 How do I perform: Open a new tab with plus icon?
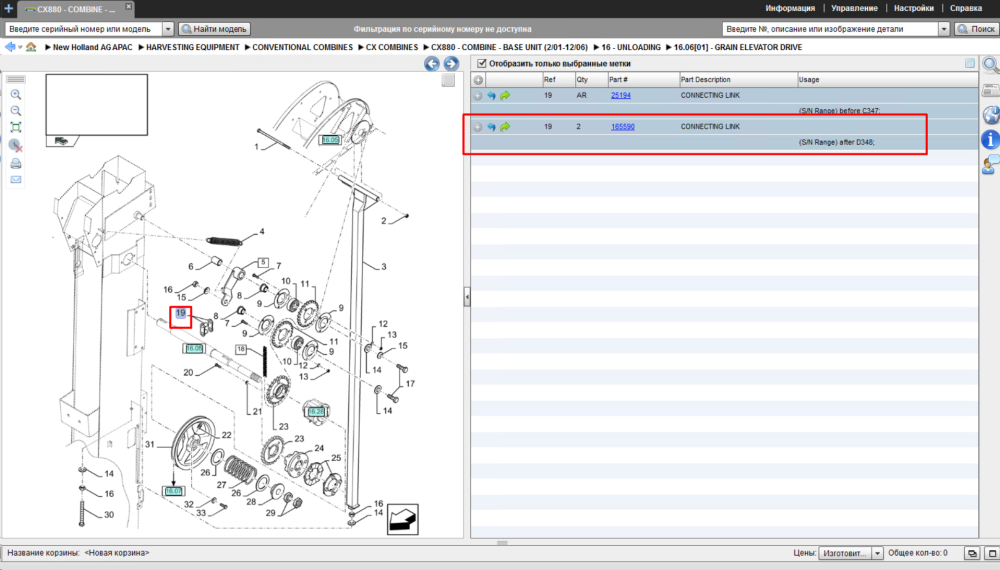coord(8,8)
